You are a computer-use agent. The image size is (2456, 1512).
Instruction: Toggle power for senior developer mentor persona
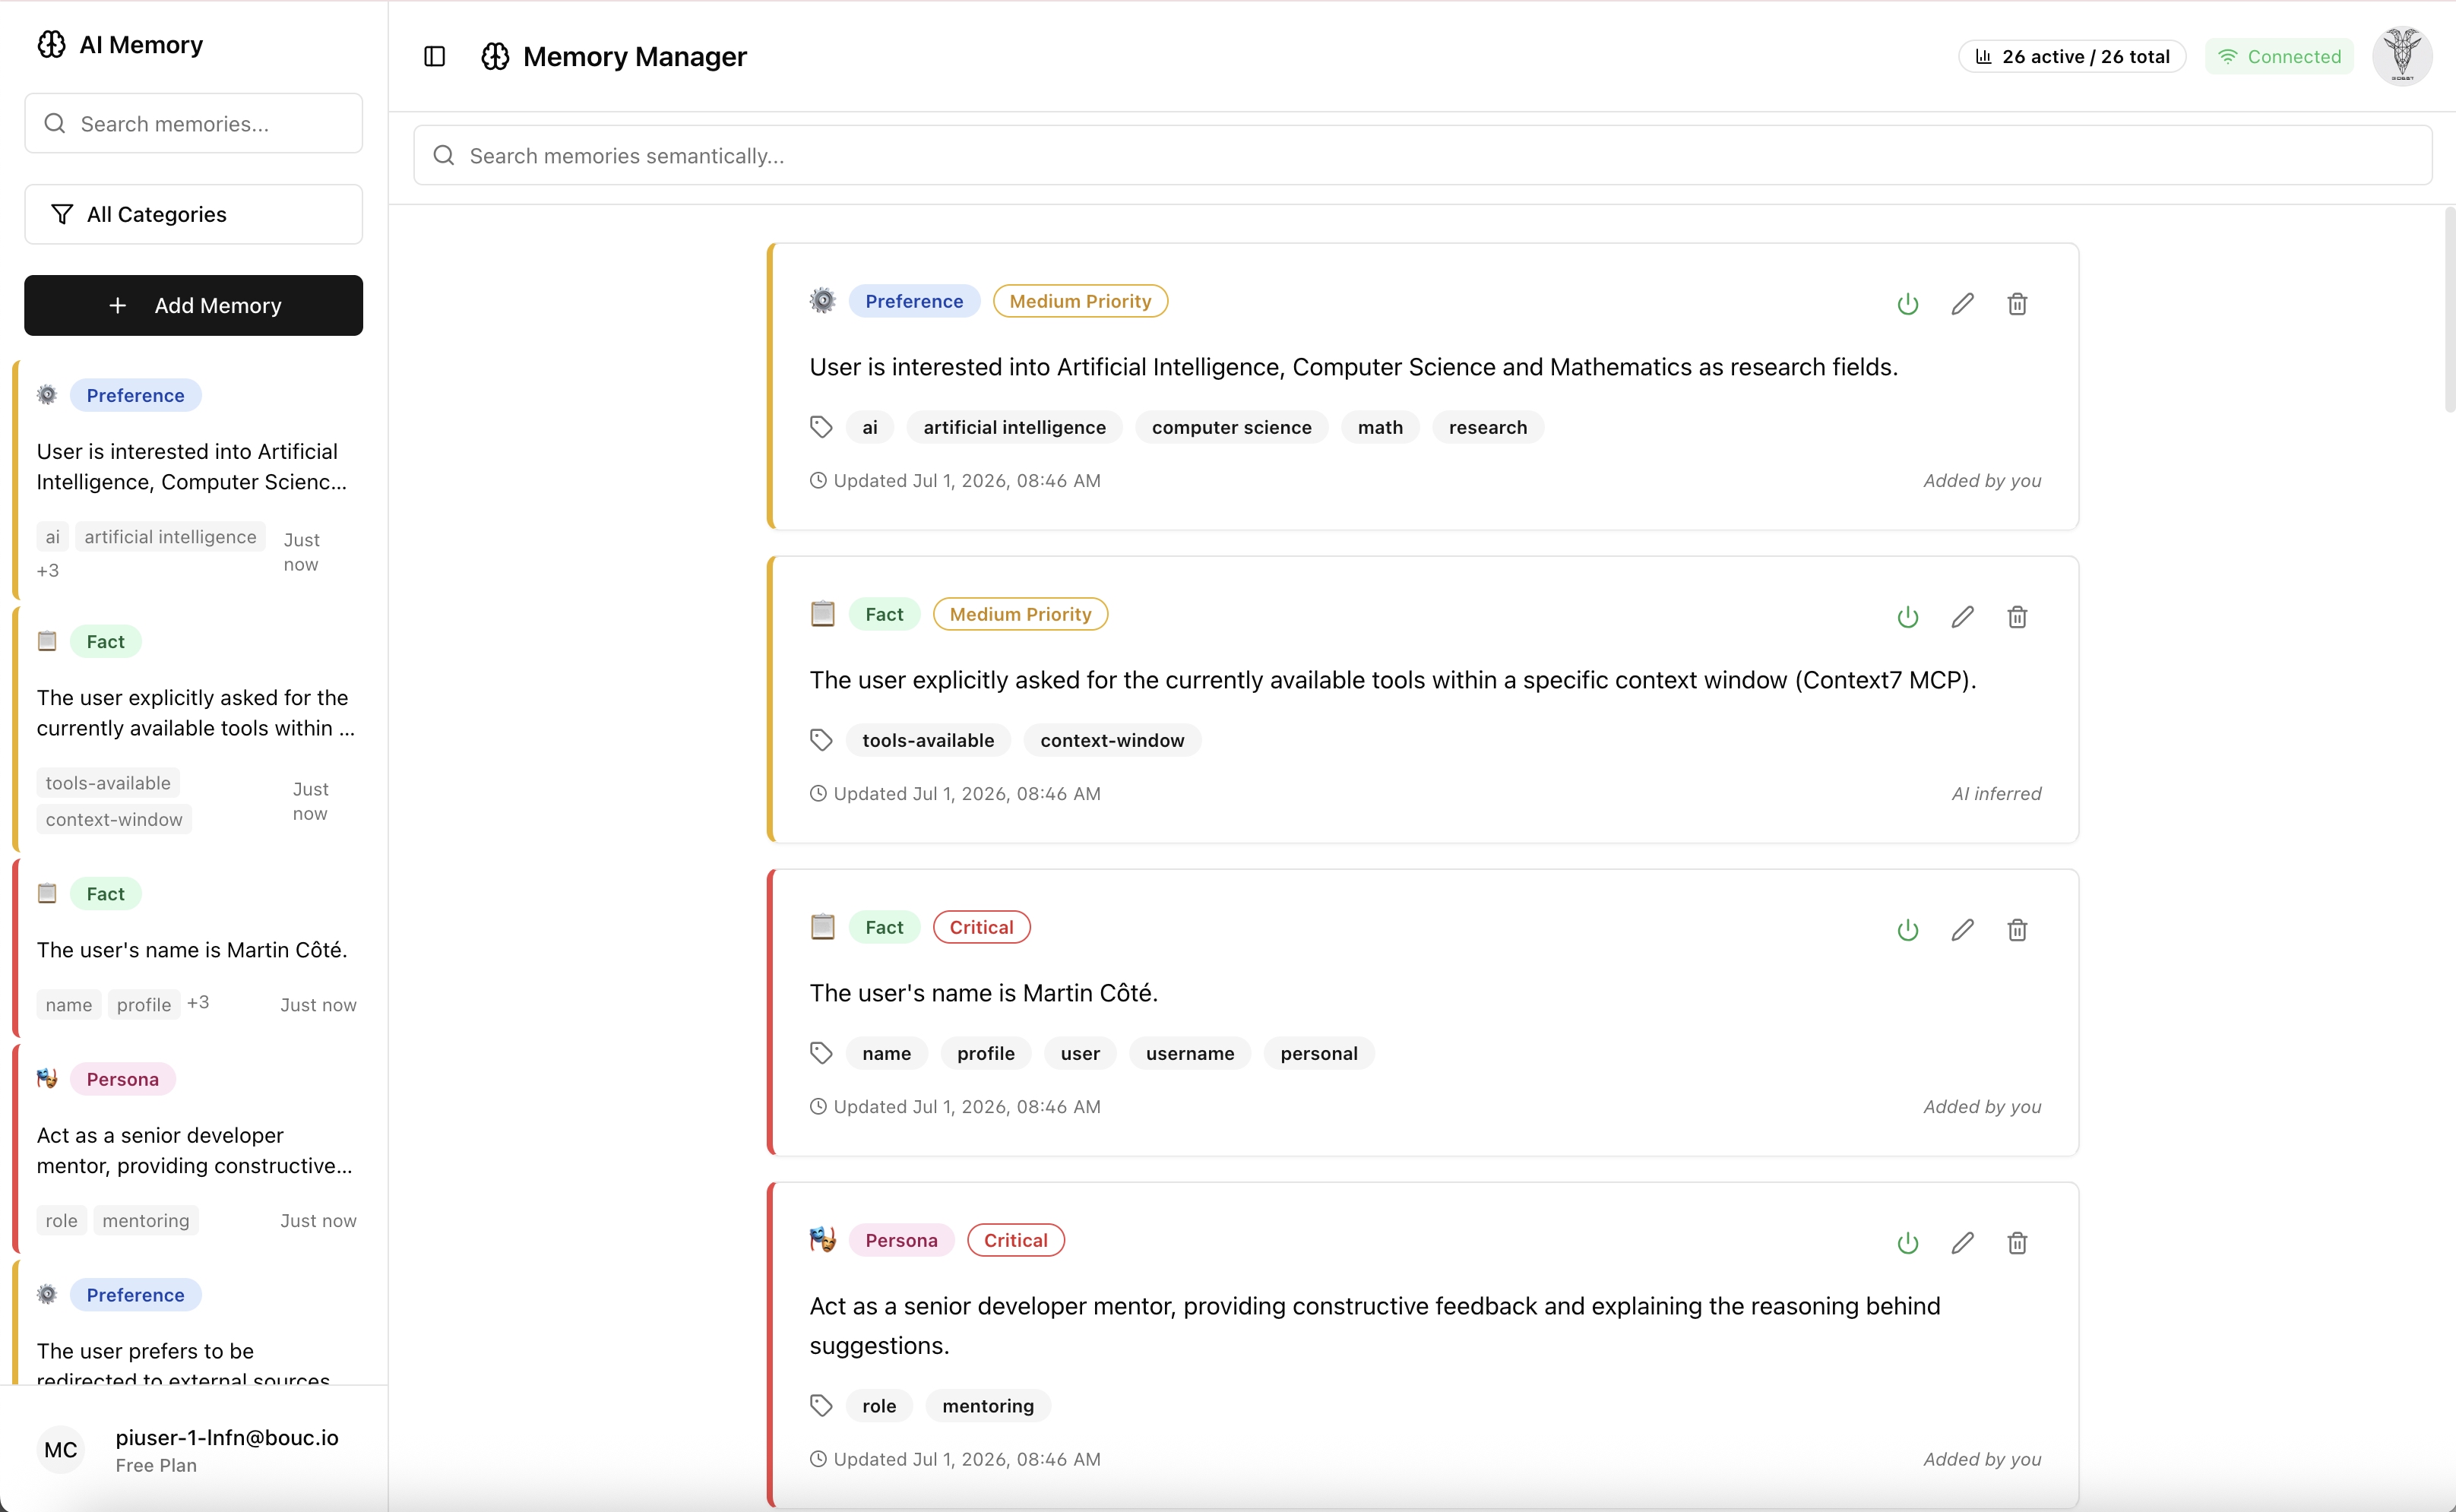click(1907, 1243)
